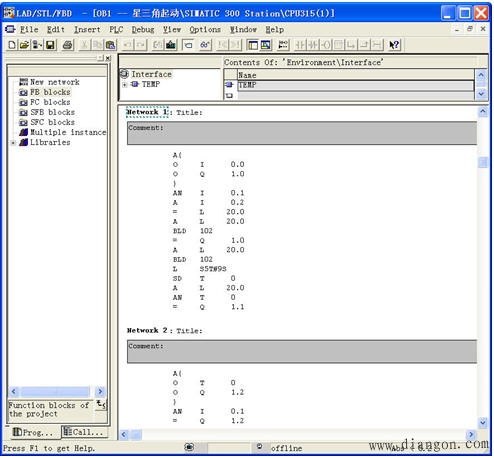Click the context Help arrow question icon

[x=394, y=45]
